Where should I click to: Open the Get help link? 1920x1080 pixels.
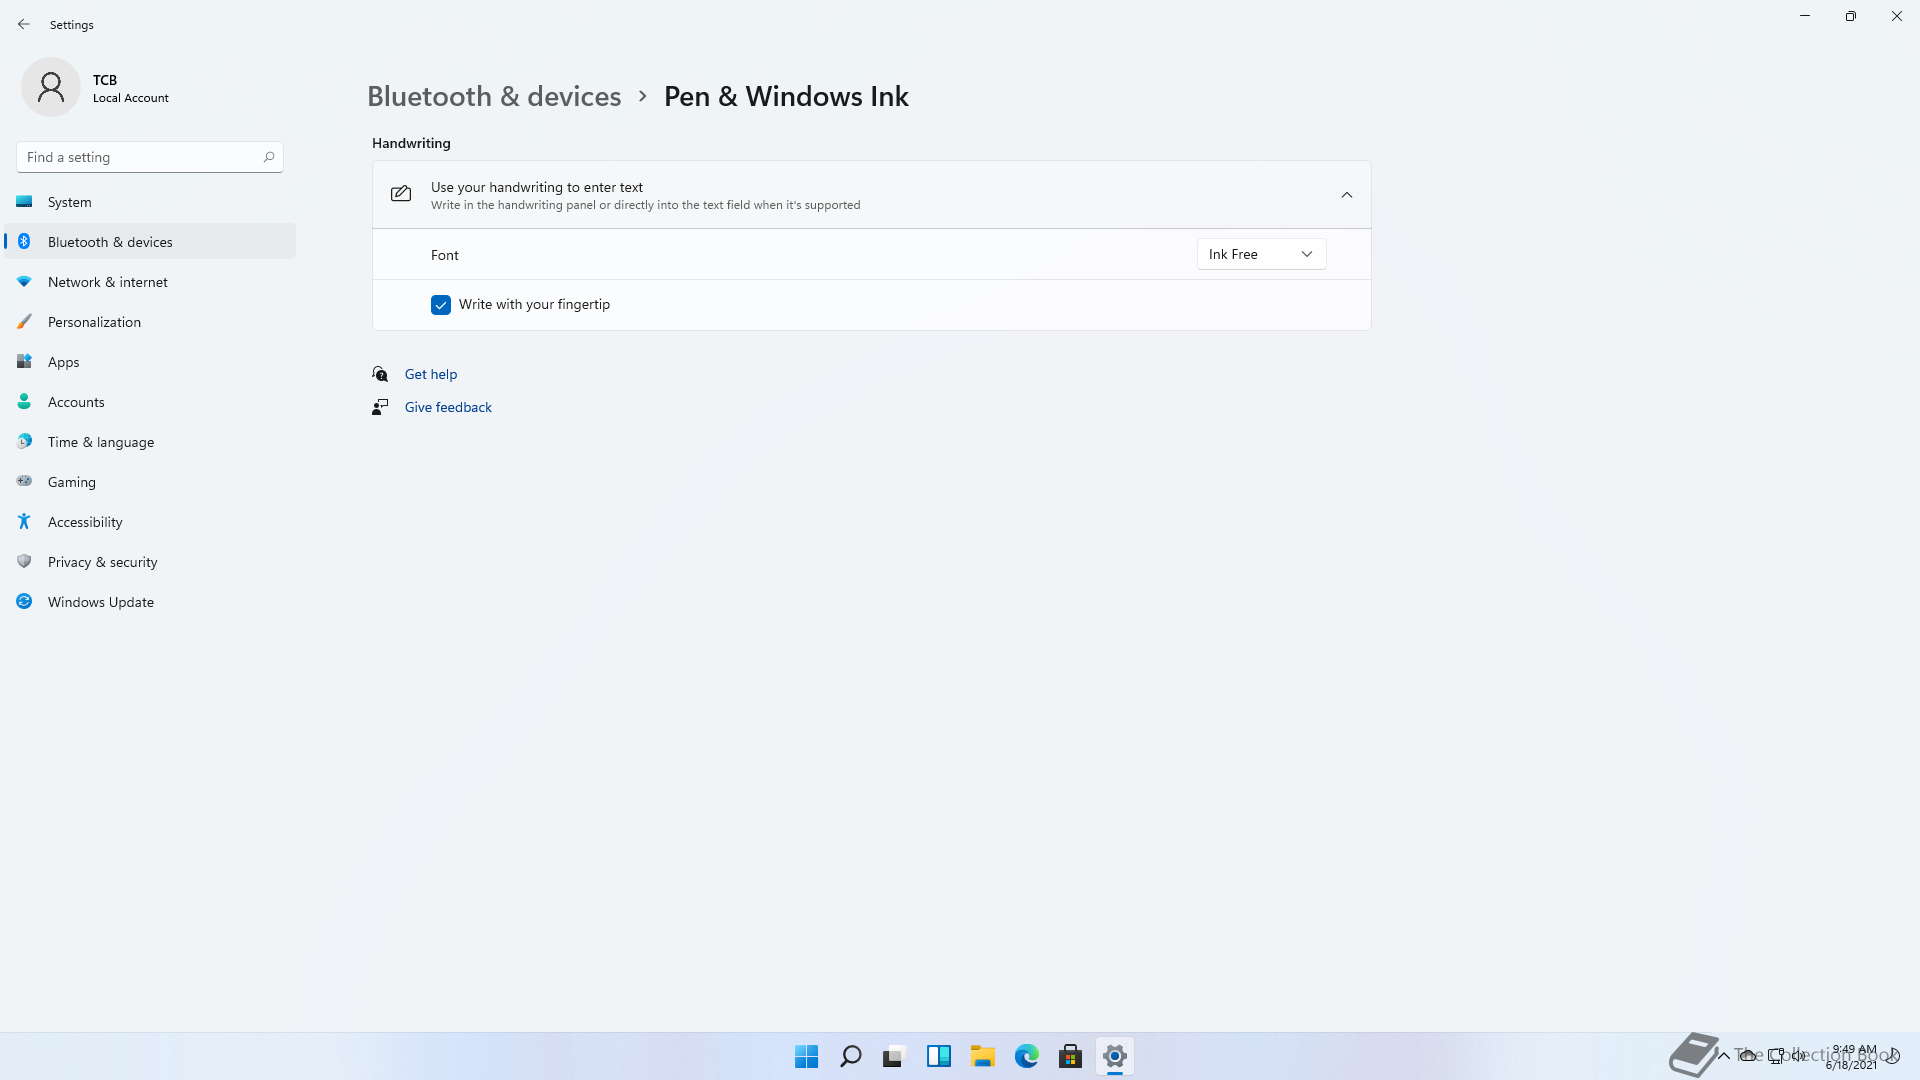point(431,374)
